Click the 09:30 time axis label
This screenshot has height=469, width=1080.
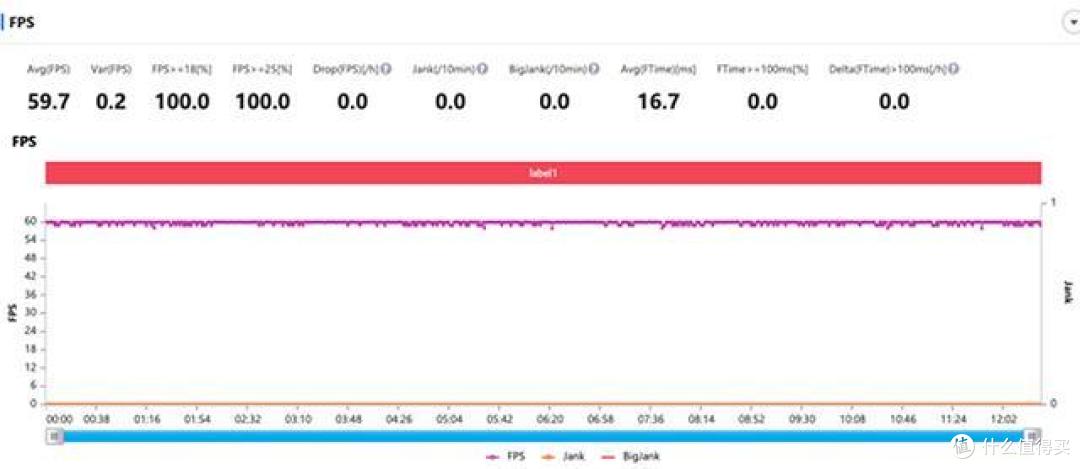tap(802, 419)
